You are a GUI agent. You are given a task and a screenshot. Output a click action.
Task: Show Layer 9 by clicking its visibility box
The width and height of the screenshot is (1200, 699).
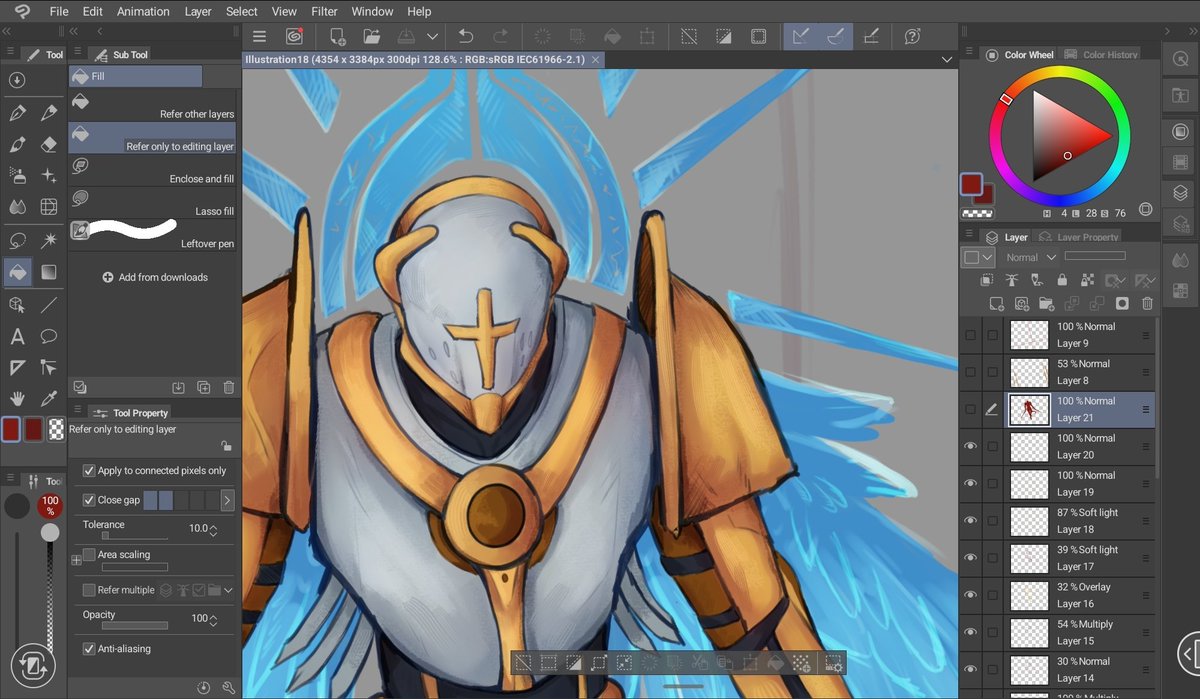(970, 335)
